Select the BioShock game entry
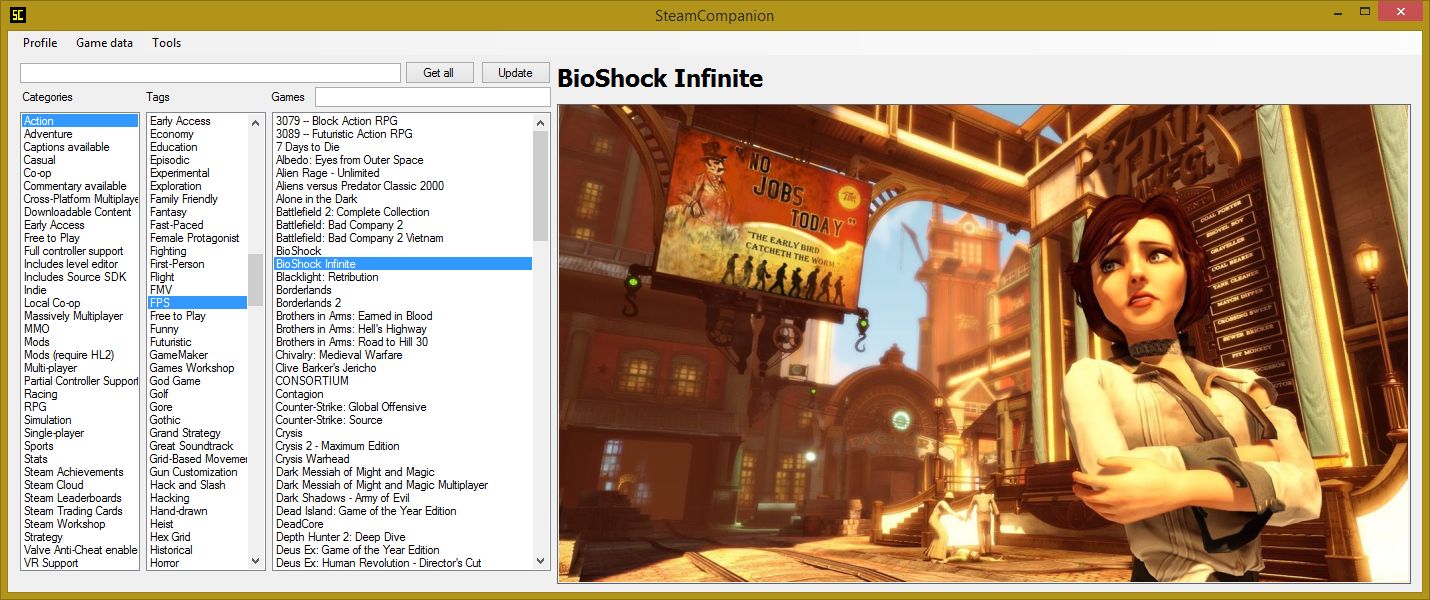Screen dimensions: 1430x600 pyautogui.click(x=403, y=251)
